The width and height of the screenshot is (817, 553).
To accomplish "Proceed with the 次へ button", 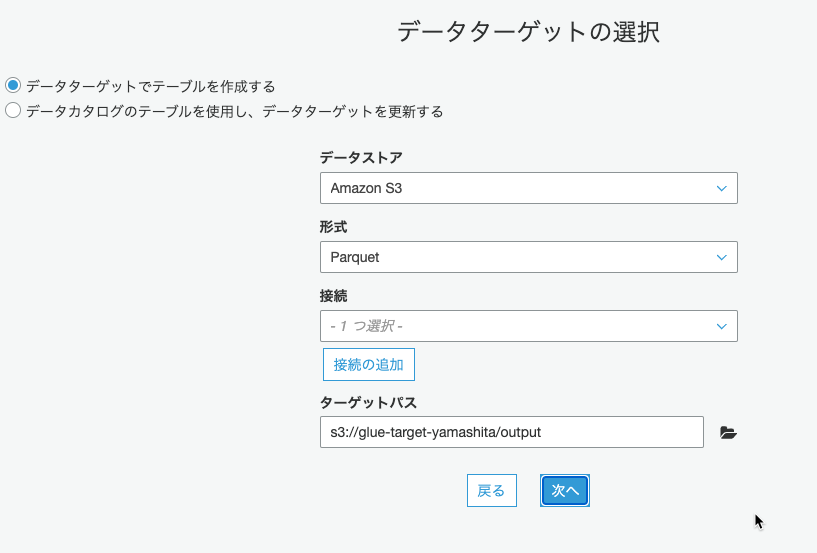I will pyautogui.click(x=565, y=490).
